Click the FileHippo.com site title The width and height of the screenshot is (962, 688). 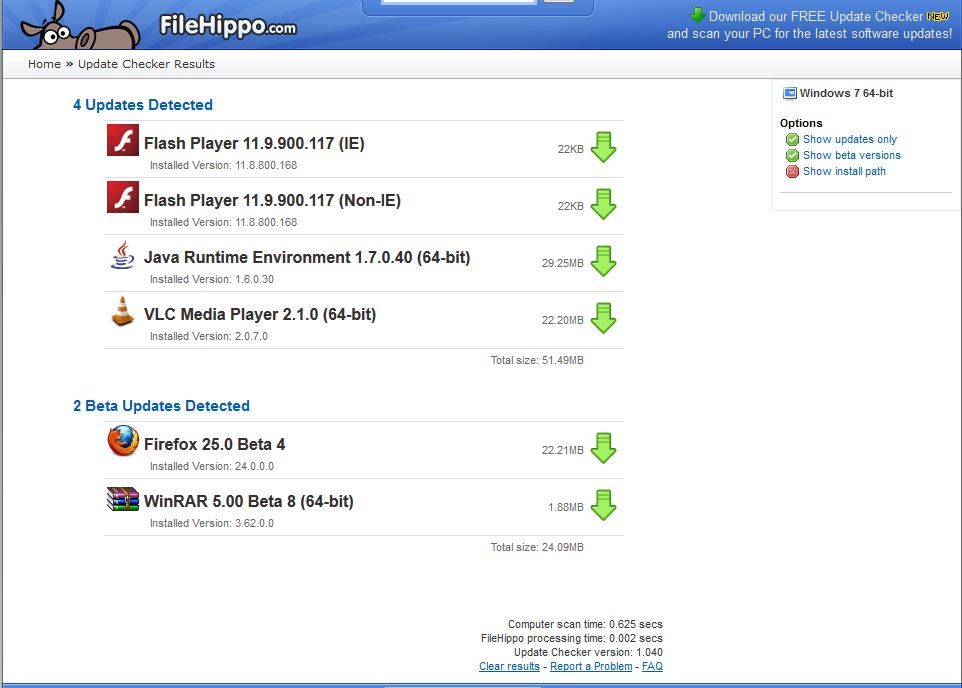(x=228, y=26)
